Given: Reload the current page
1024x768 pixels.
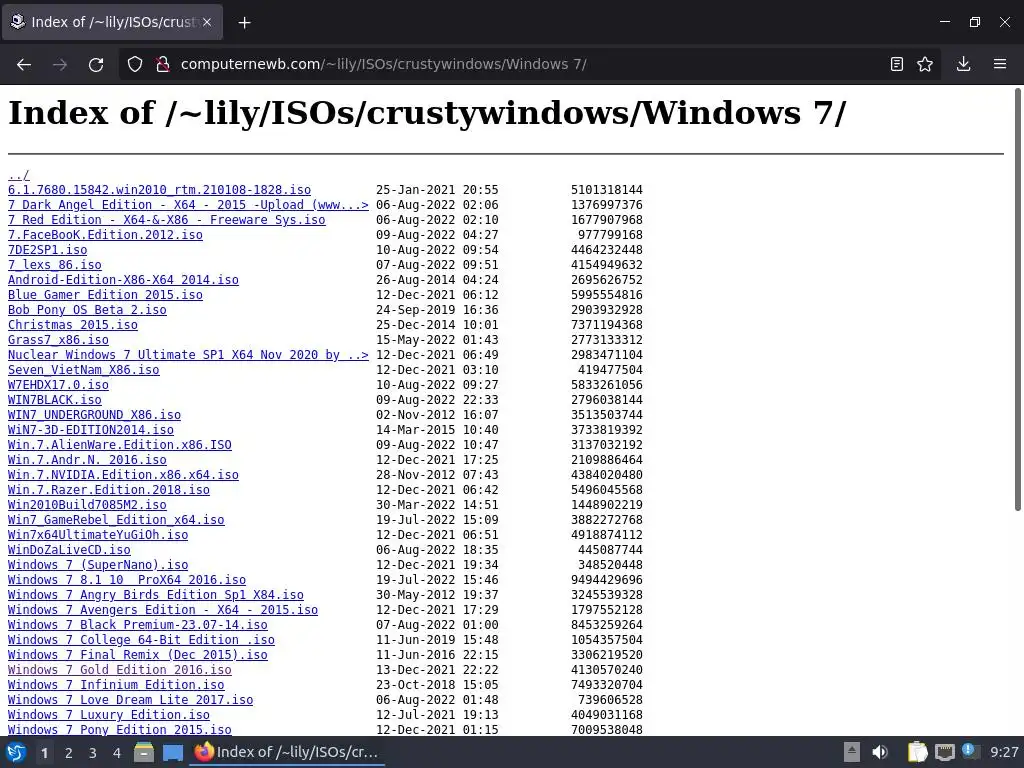Looking at the screenshot, I should click(x=96, y=64).
